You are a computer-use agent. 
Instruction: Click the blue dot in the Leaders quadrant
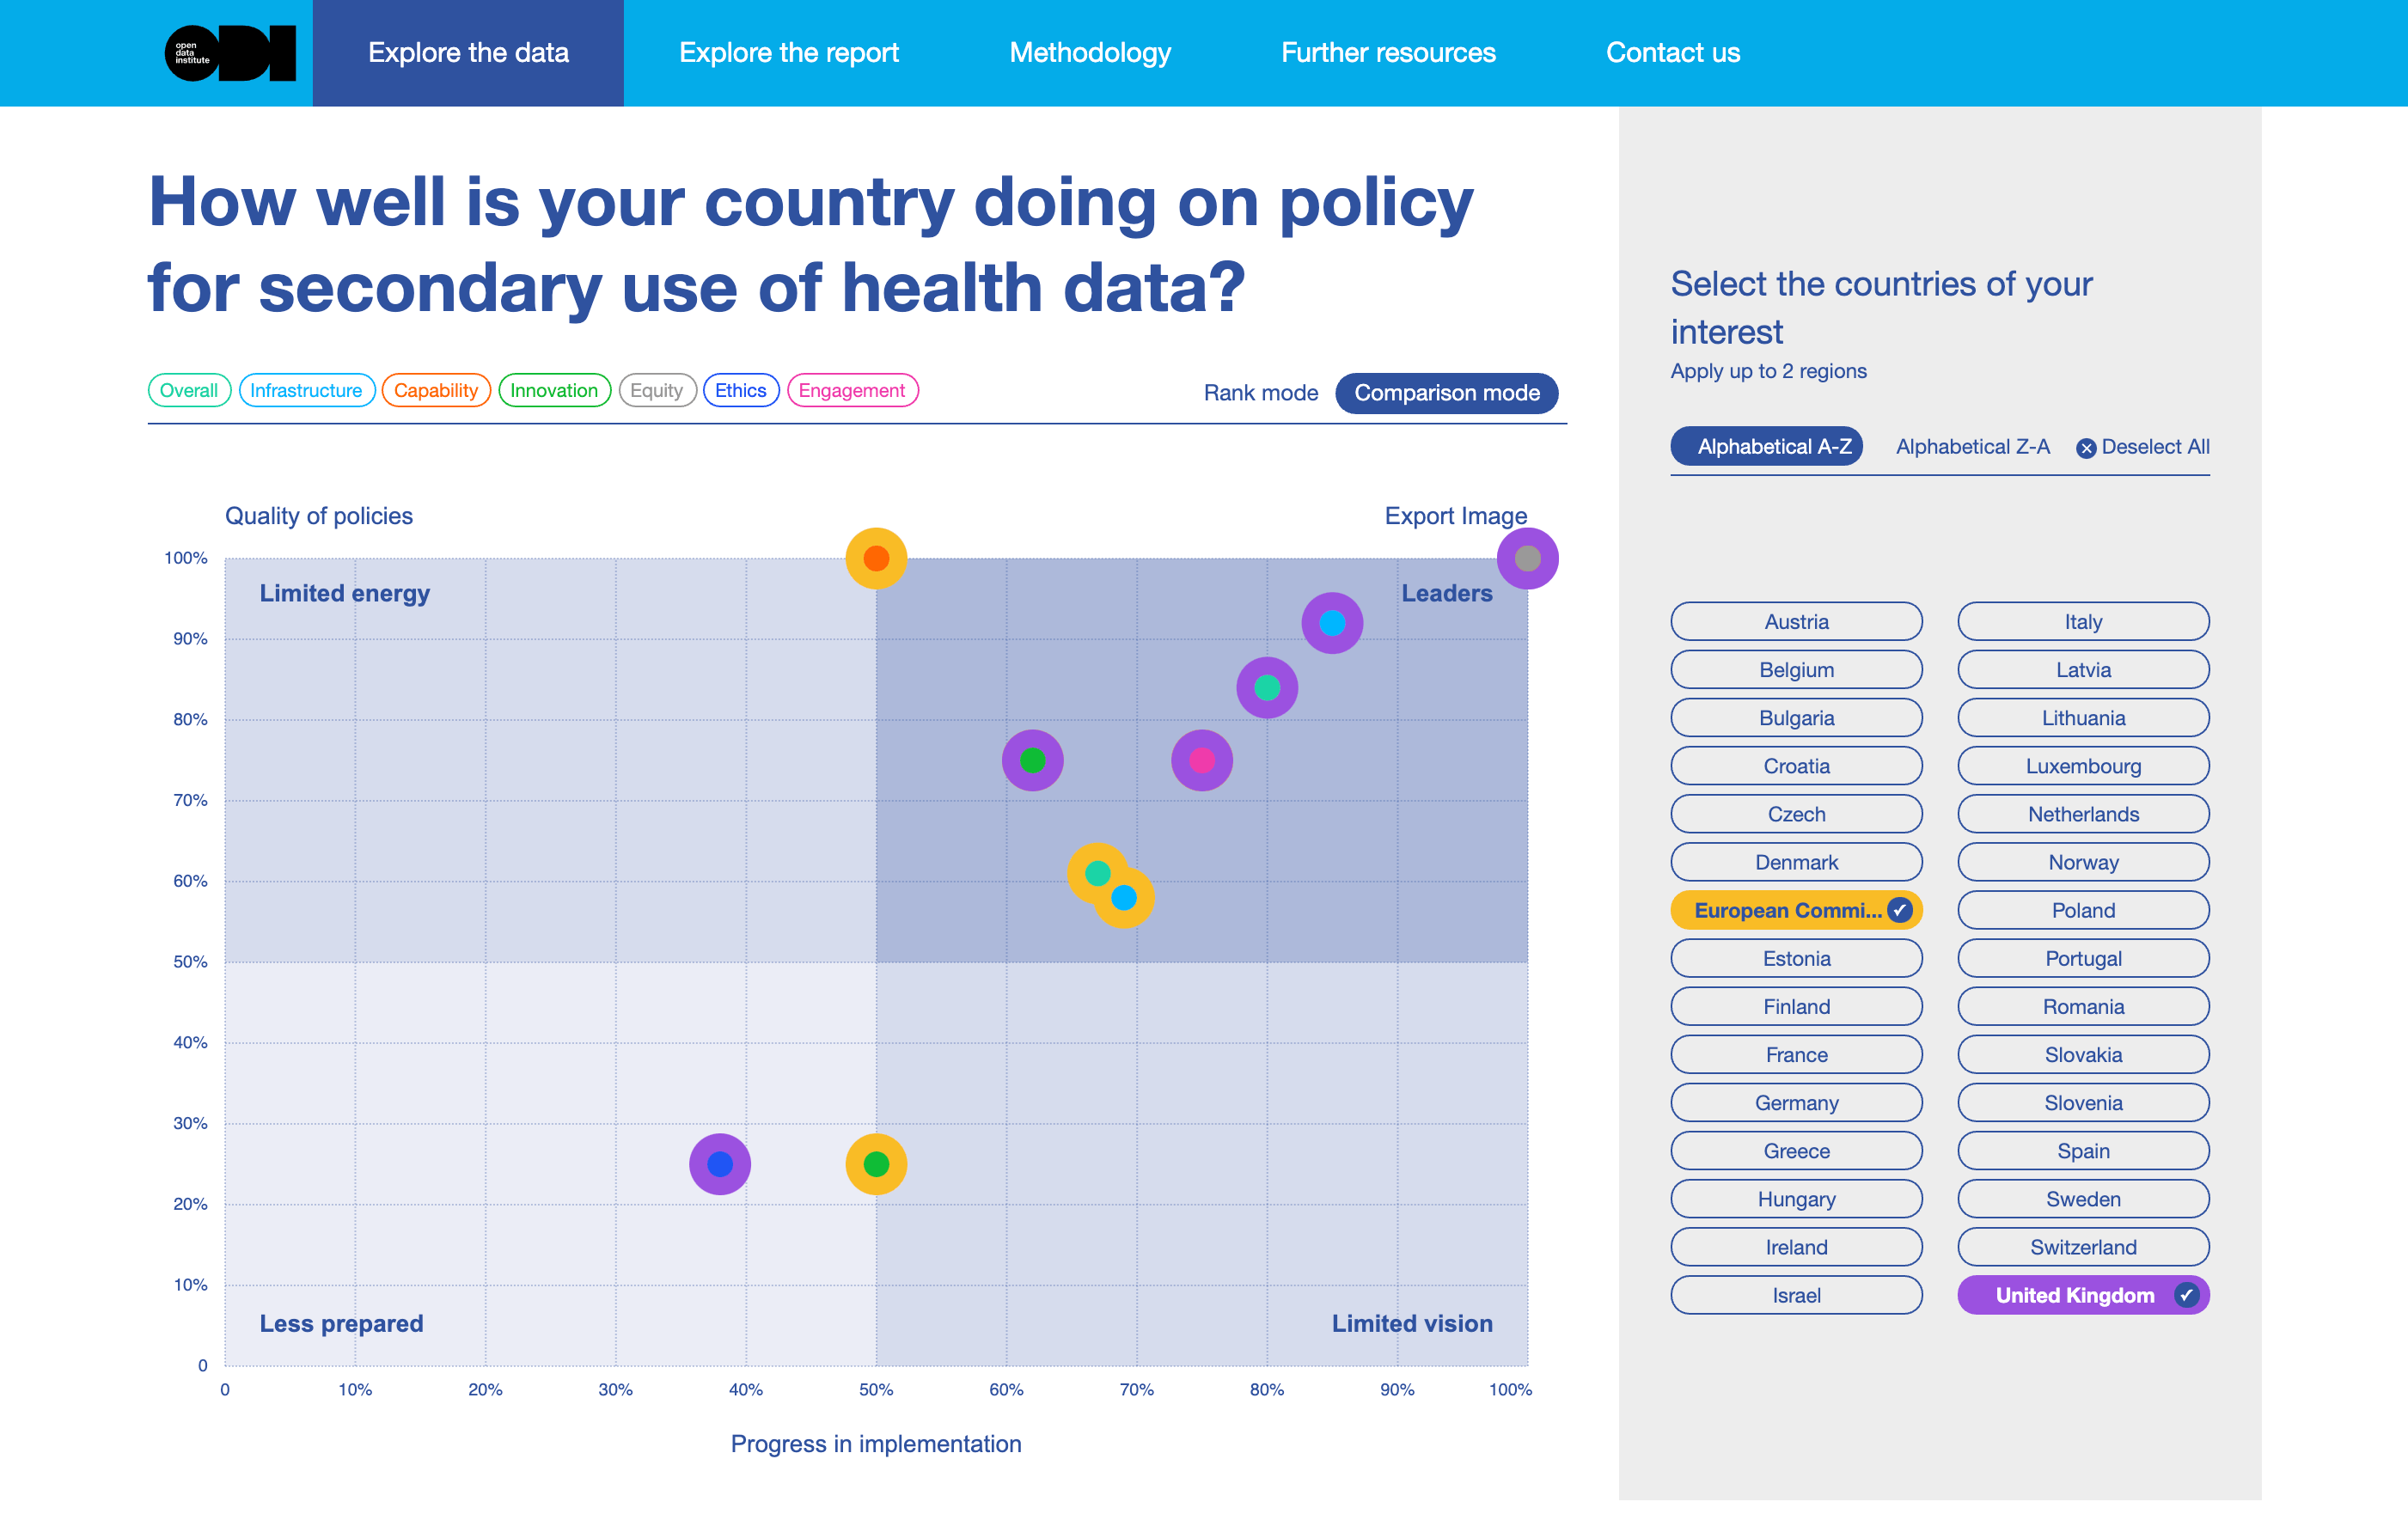[1332, 622]
